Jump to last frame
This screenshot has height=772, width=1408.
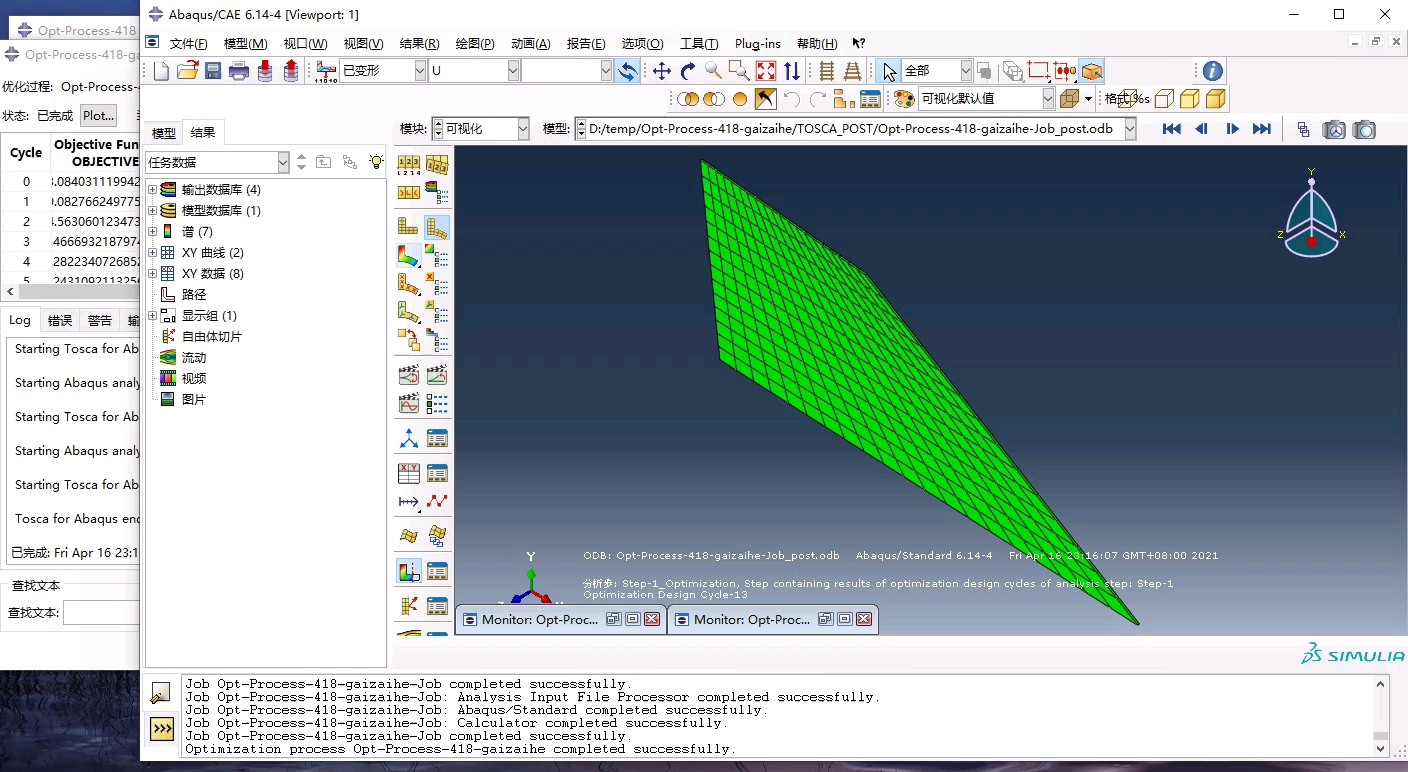[1262, 129]
